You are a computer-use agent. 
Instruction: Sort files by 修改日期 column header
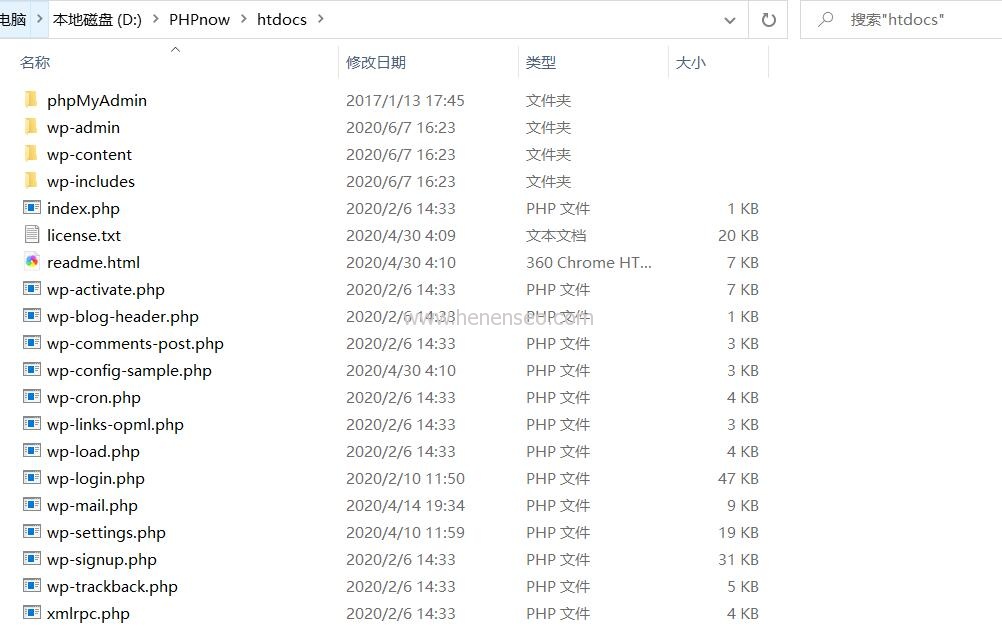coord(376,63)
